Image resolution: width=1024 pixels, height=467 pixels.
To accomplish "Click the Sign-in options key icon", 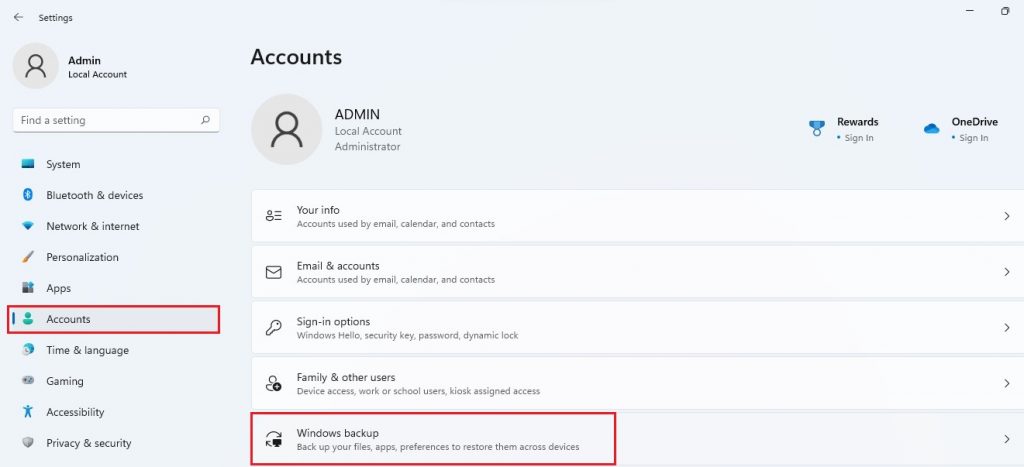I will click(274, 327).
